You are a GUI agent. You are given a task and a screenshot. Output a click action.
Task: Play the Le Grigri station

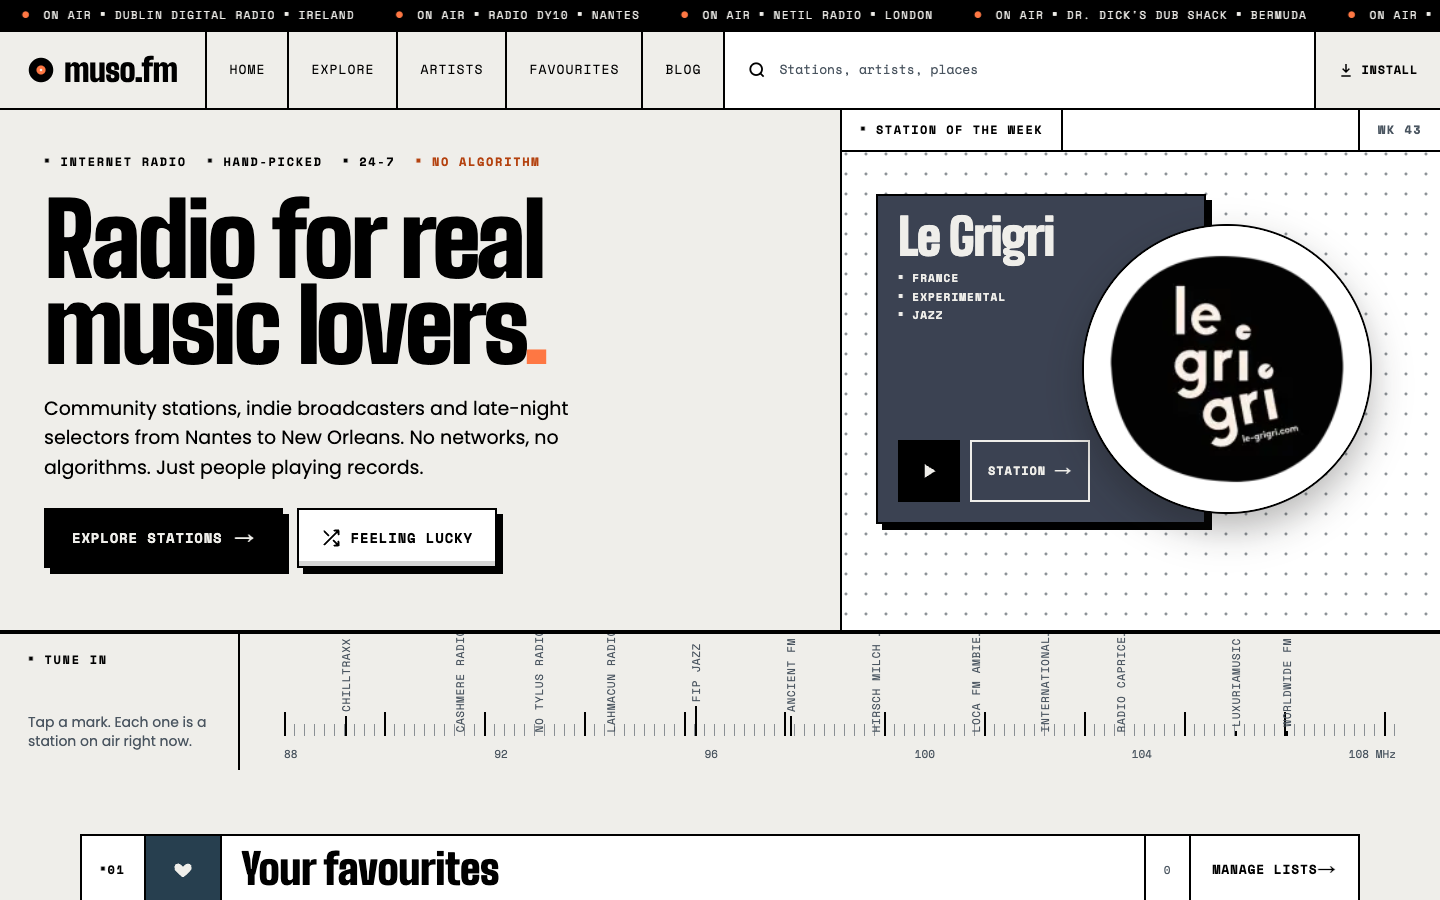click(x=929, y=471)
